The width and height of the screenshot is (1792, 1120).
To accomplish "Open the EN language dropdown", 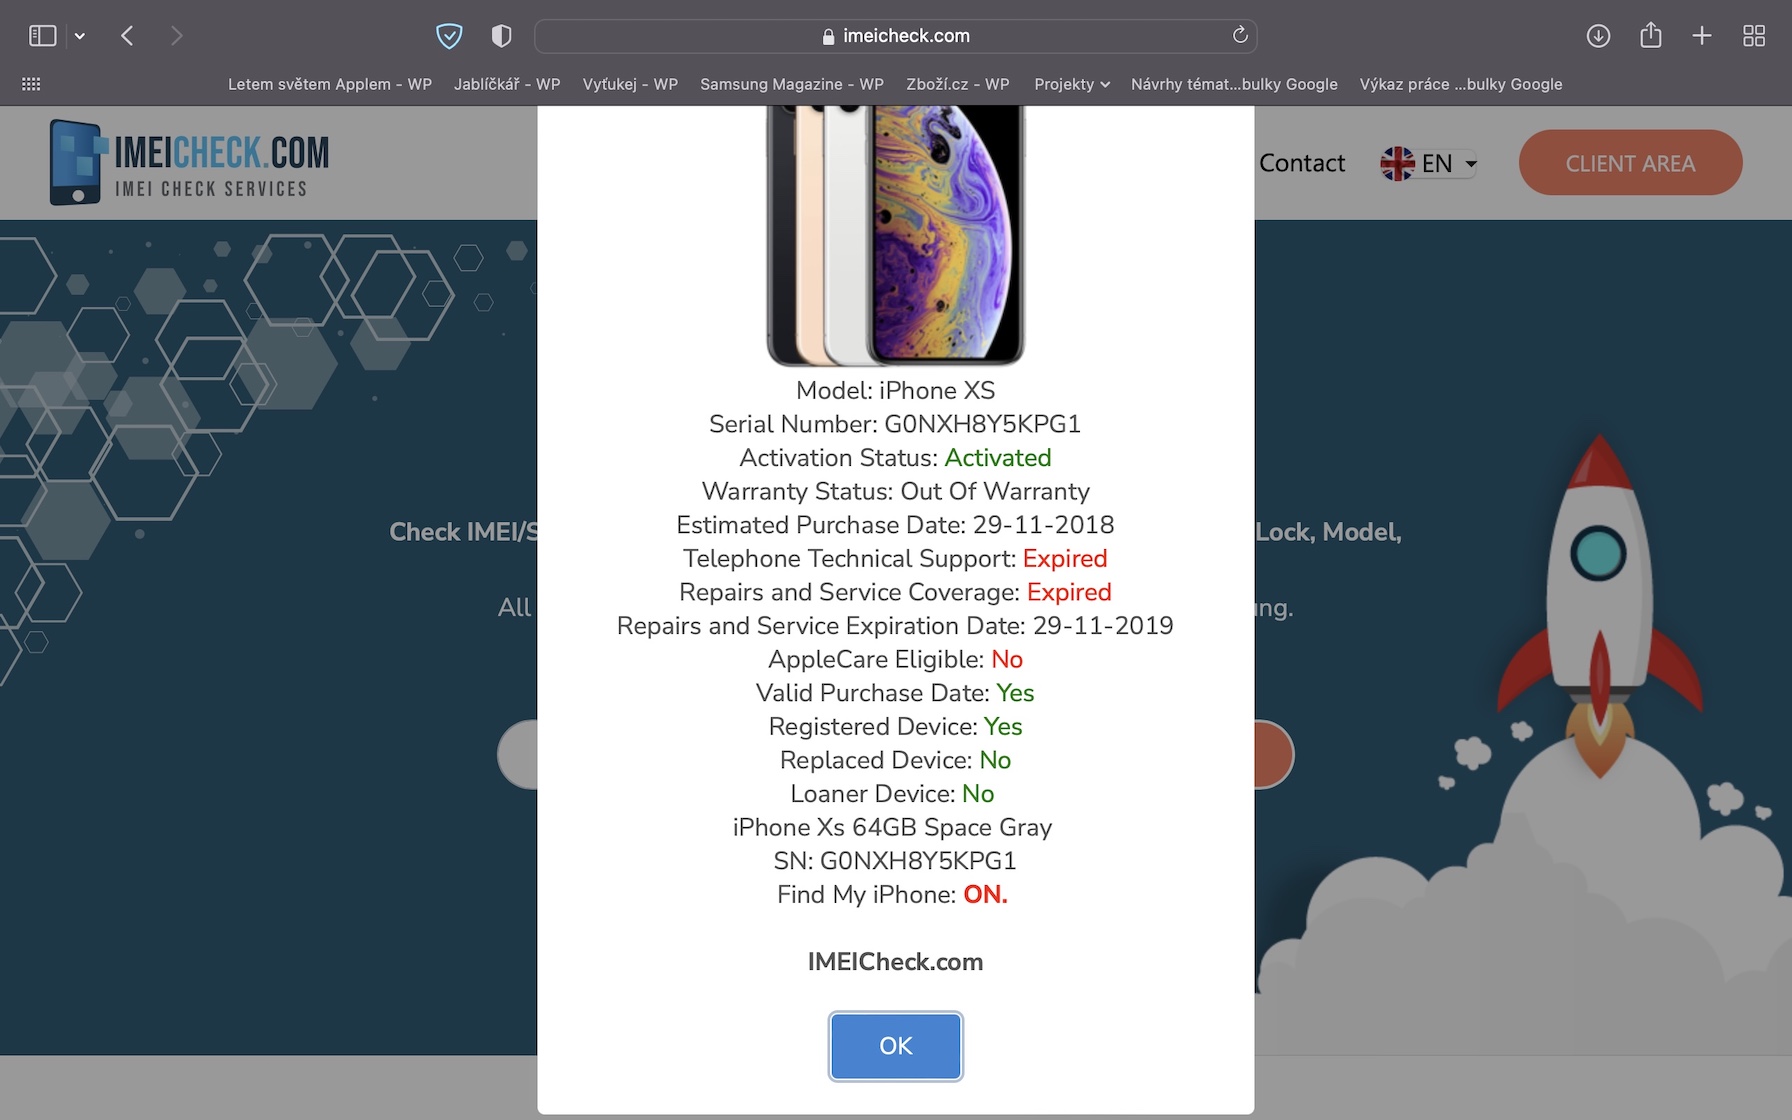I will pos(1428,163).
